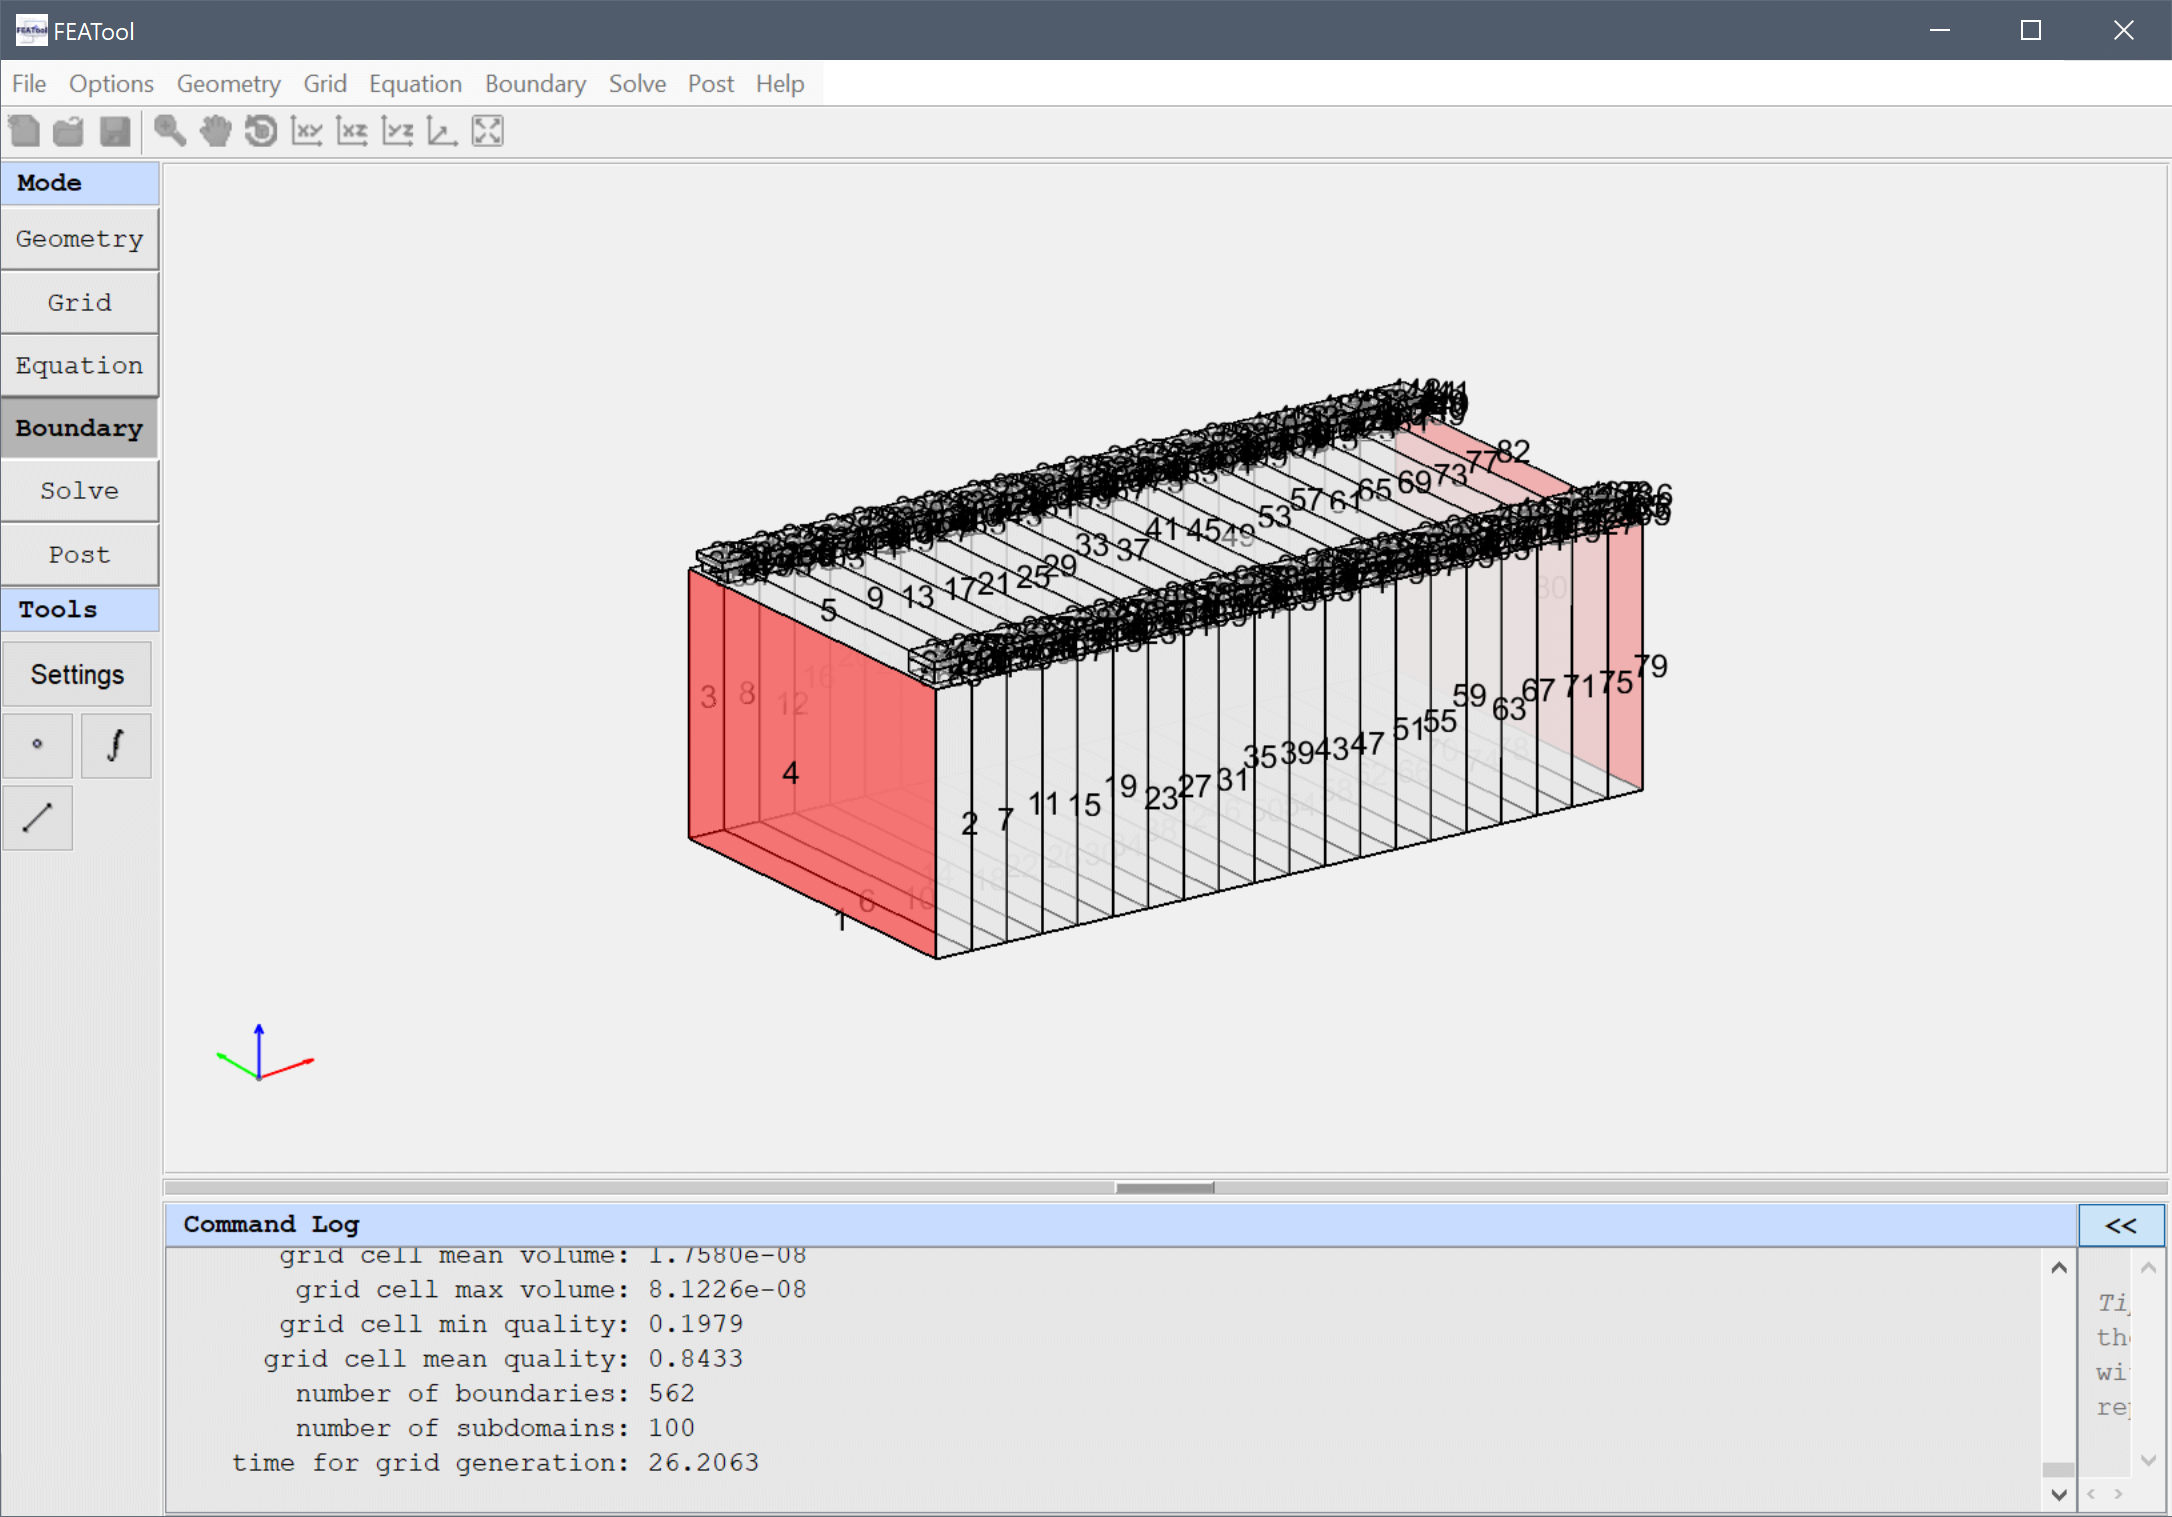Click the Open file folder icon
This screenshot has width=2172, height=1517.
pyautogui.click(x=69, y=131)
